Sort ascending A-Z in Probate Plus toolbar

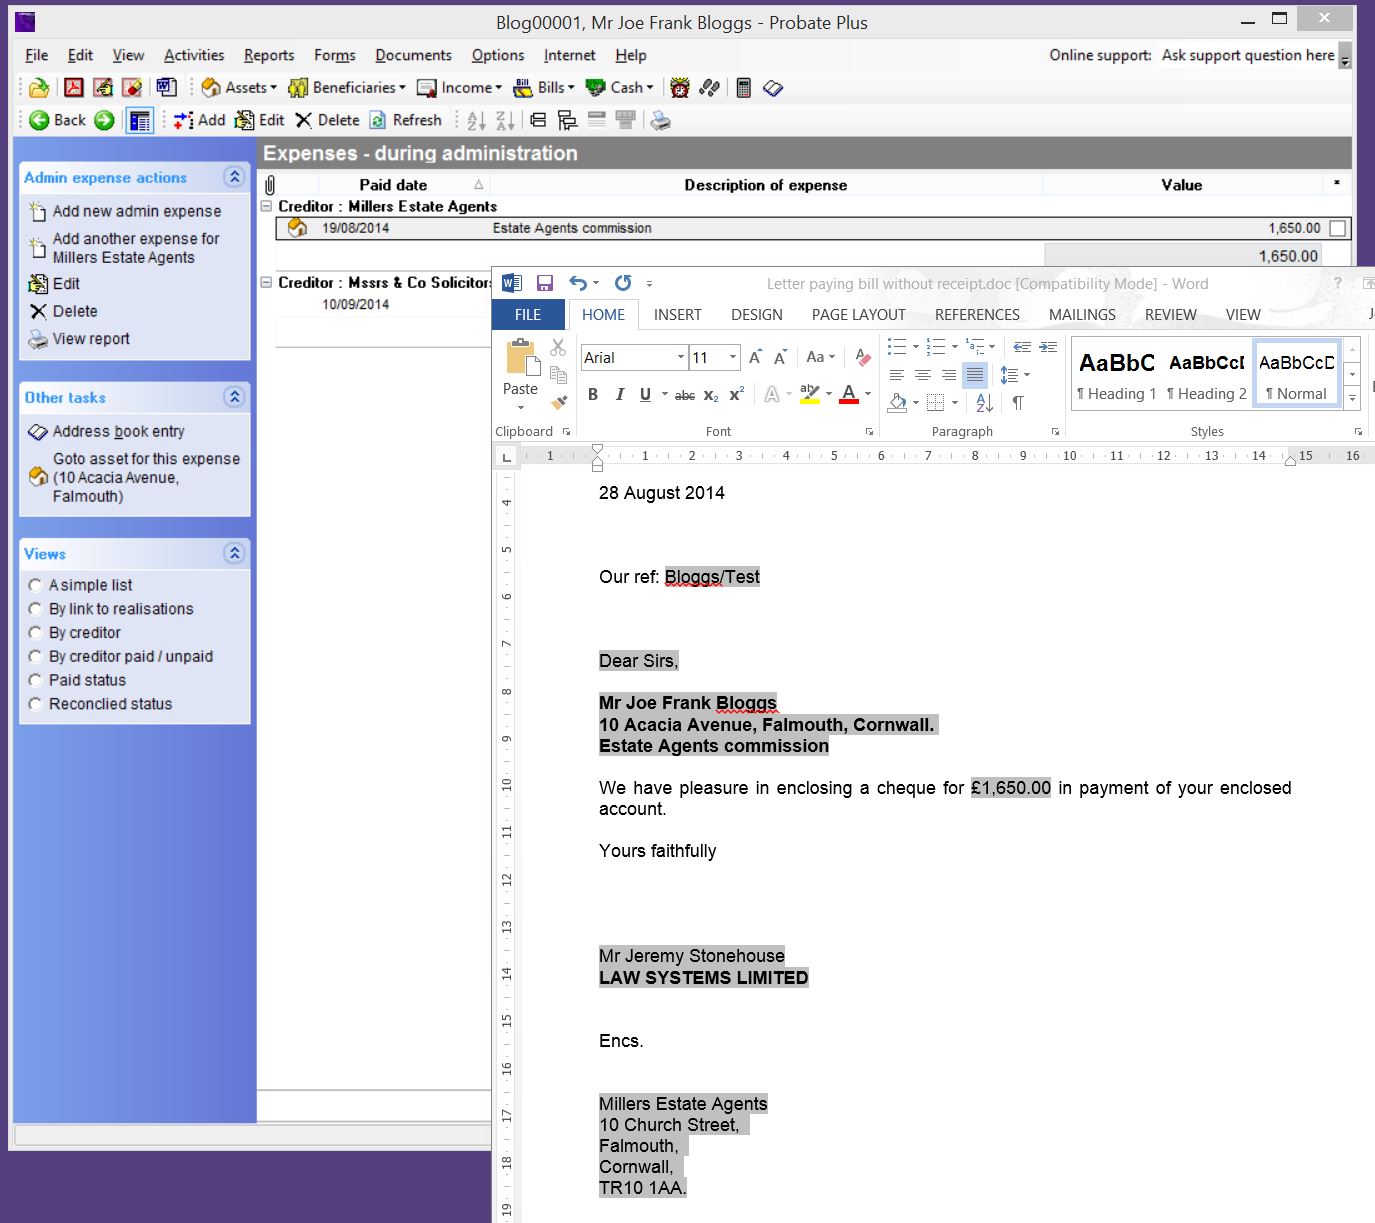(x=477, y=121)
